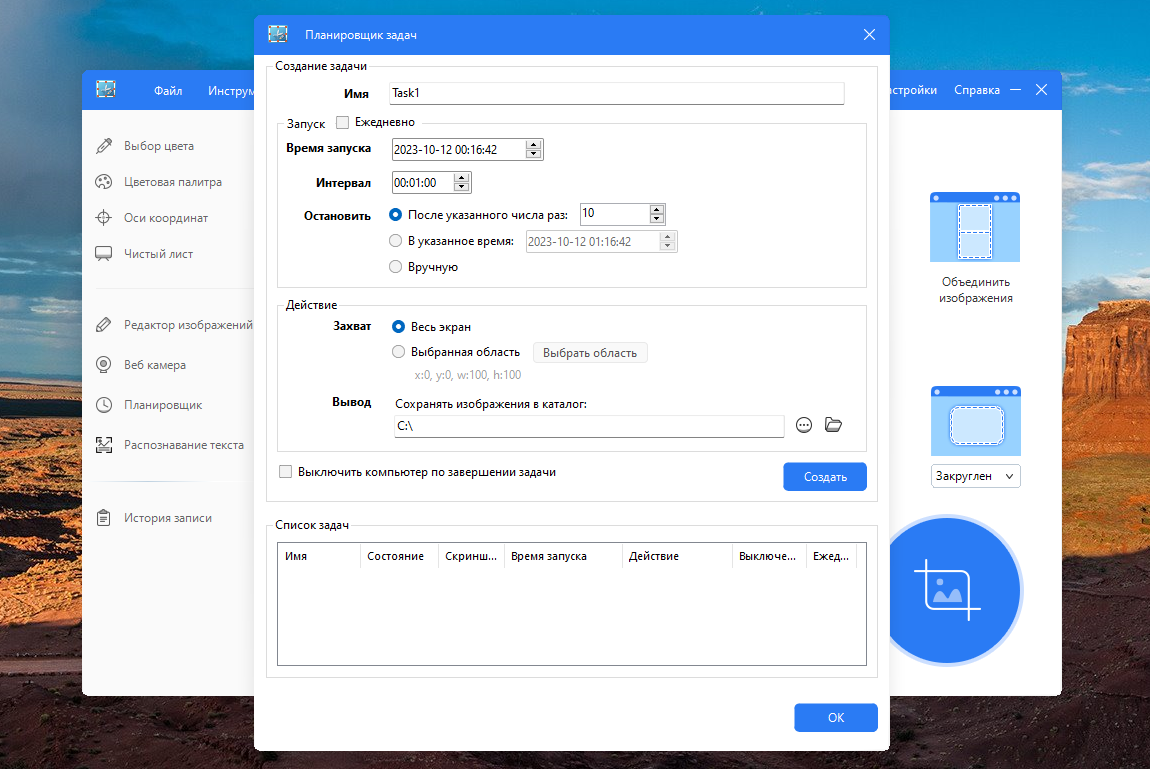Decrease the repeat count spinner value
This screenshot has height=769, width=1150.
(657, 218)
